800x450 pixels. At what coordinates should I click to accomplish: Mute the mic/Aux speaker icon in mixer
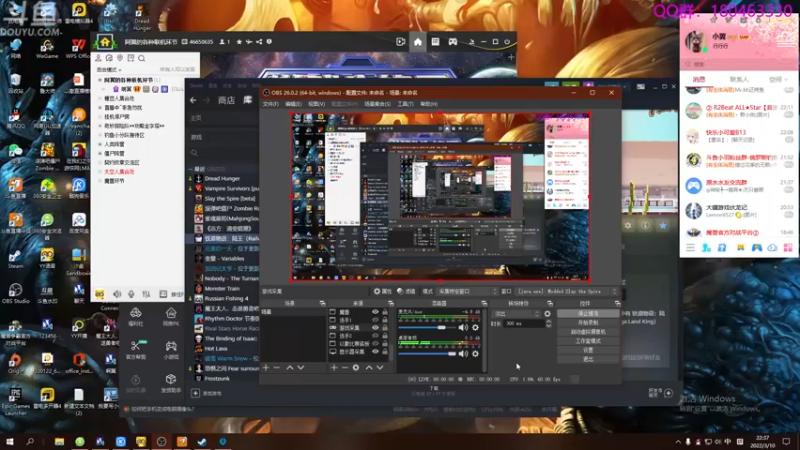463,328
